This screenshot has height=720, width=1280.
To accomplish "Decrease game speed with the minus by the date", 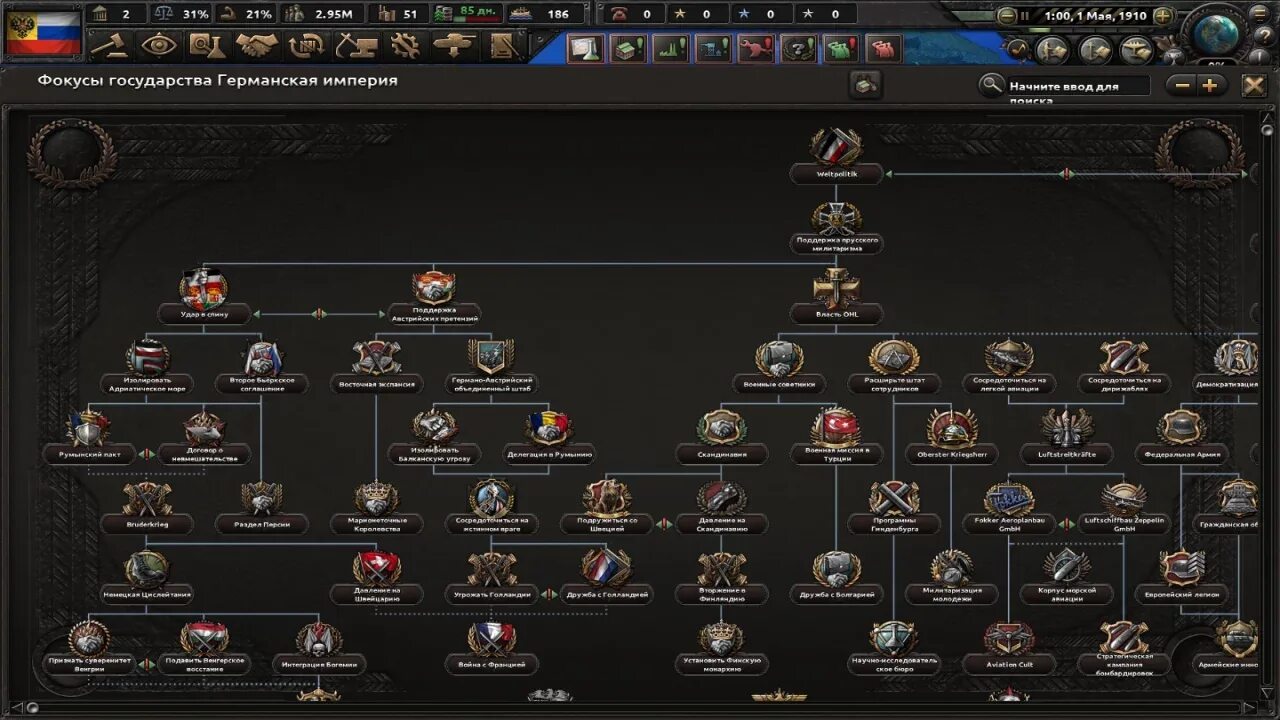I will [x=1006, y=16].
